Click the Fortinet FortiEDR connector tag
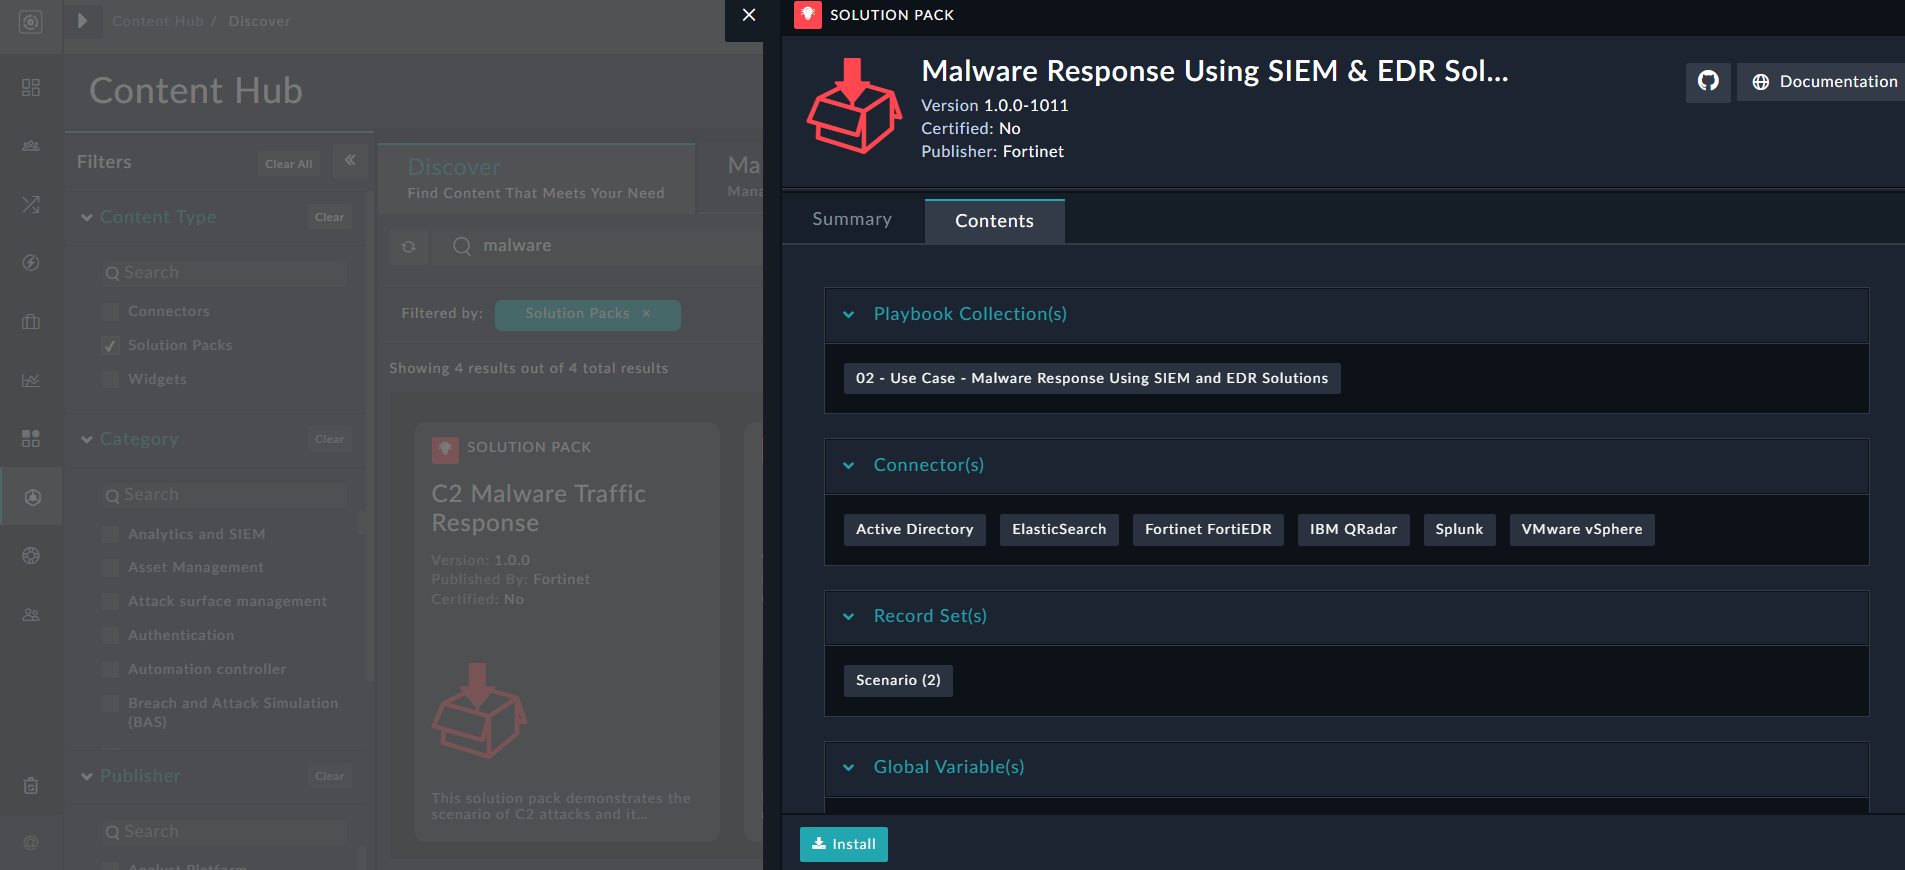This screenshot has height=870, width=1905. [1208, 529]
